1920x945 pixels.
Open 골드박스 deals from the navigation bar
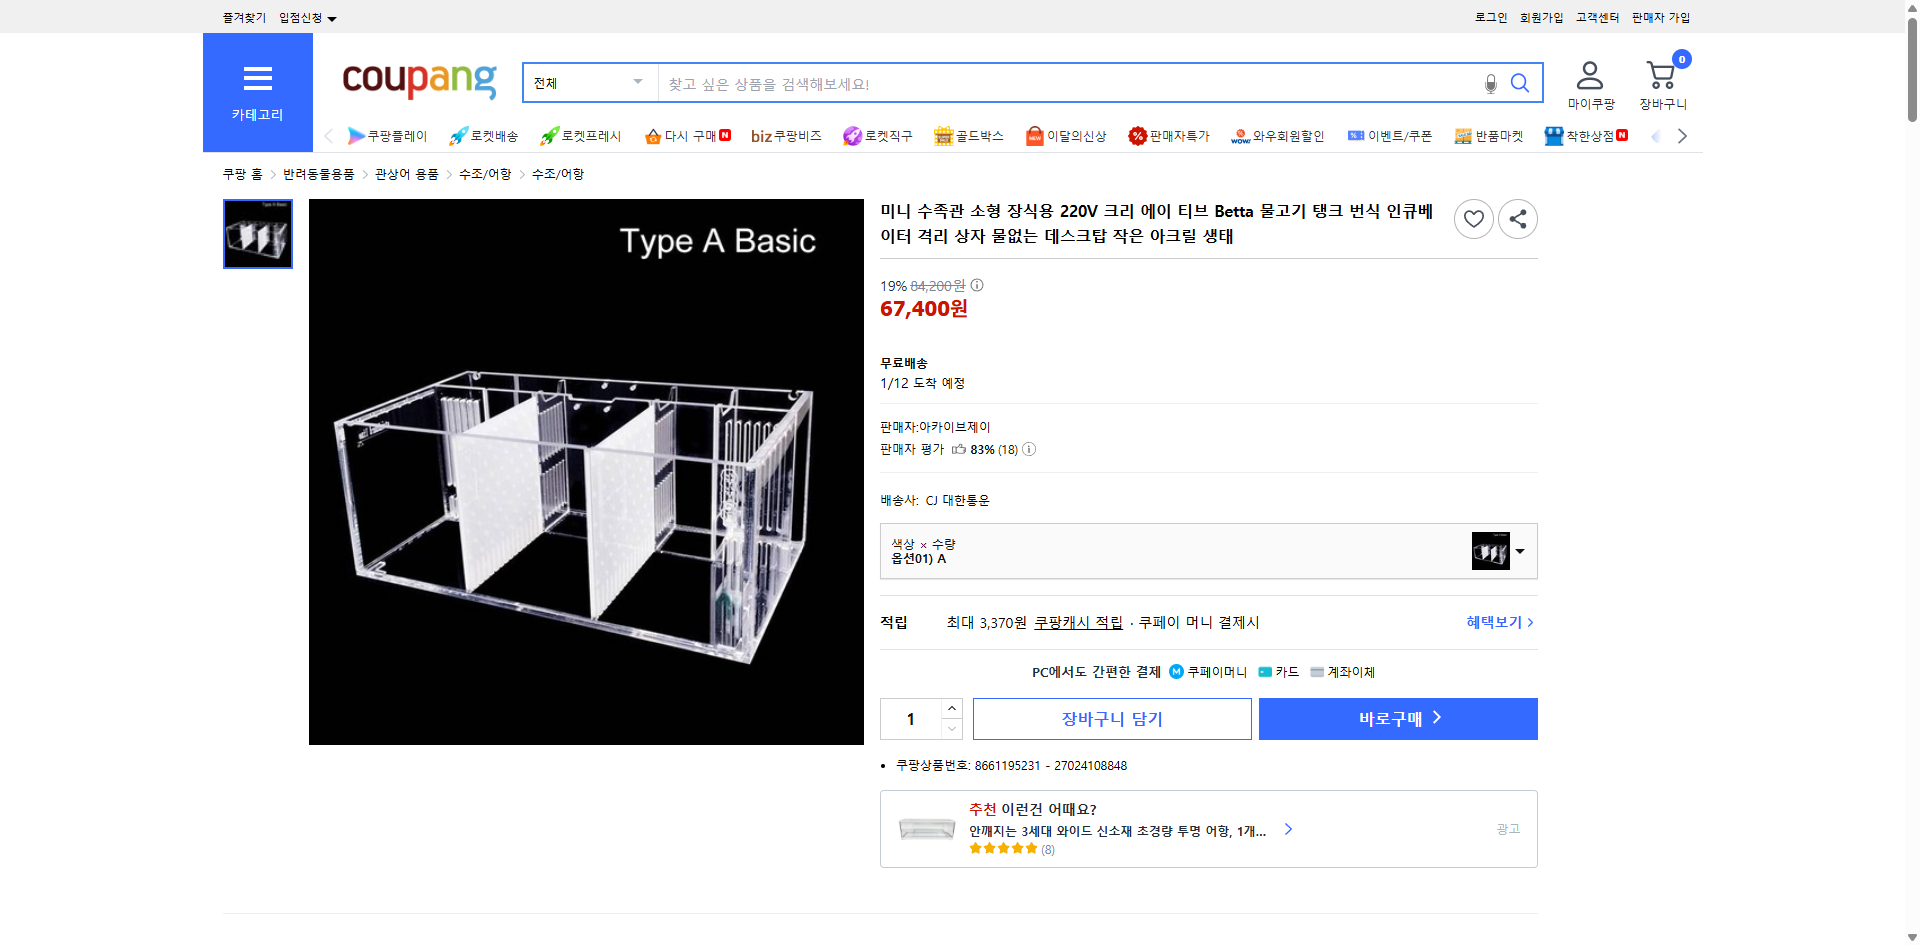[x=968, y=135]
